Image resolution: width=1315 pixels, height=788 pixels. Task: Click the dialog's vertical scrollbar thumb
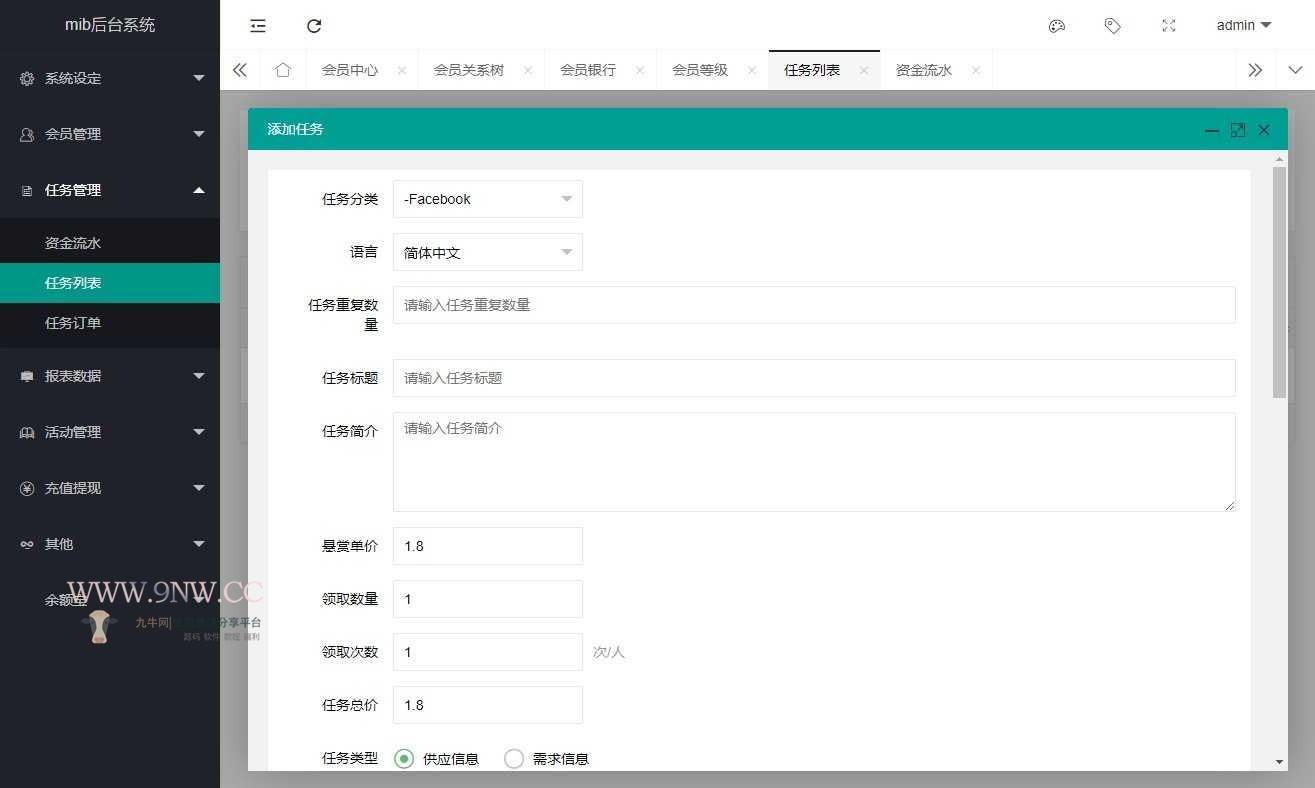click(x=1279, y=283)
